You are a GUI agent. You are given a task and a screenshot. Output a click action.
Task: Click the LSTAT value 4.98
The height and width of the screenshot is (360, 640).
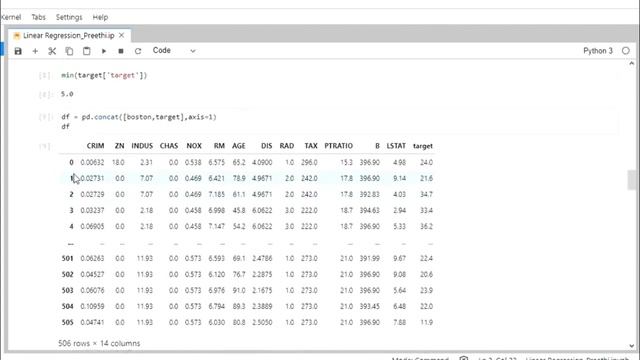click(x=399, y=162)
